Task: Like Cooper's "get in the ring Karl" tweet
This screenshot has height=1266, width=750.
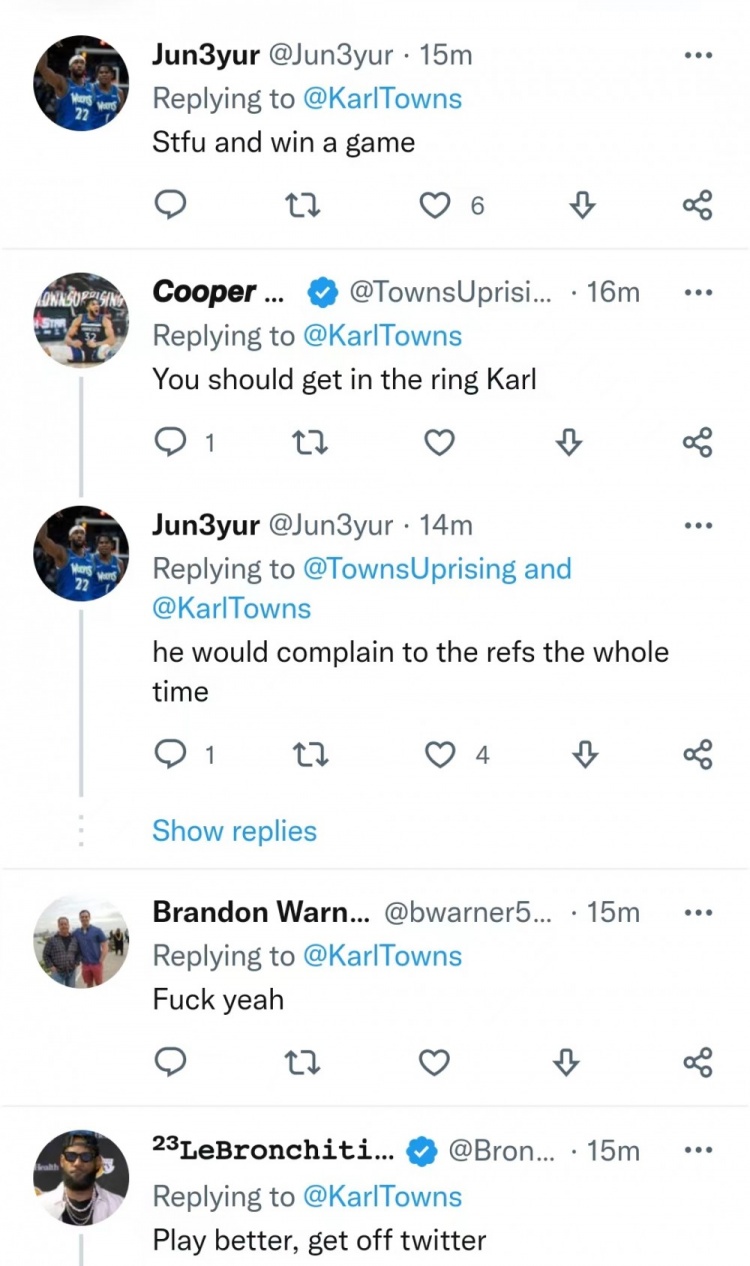Action: click(437, 443)
